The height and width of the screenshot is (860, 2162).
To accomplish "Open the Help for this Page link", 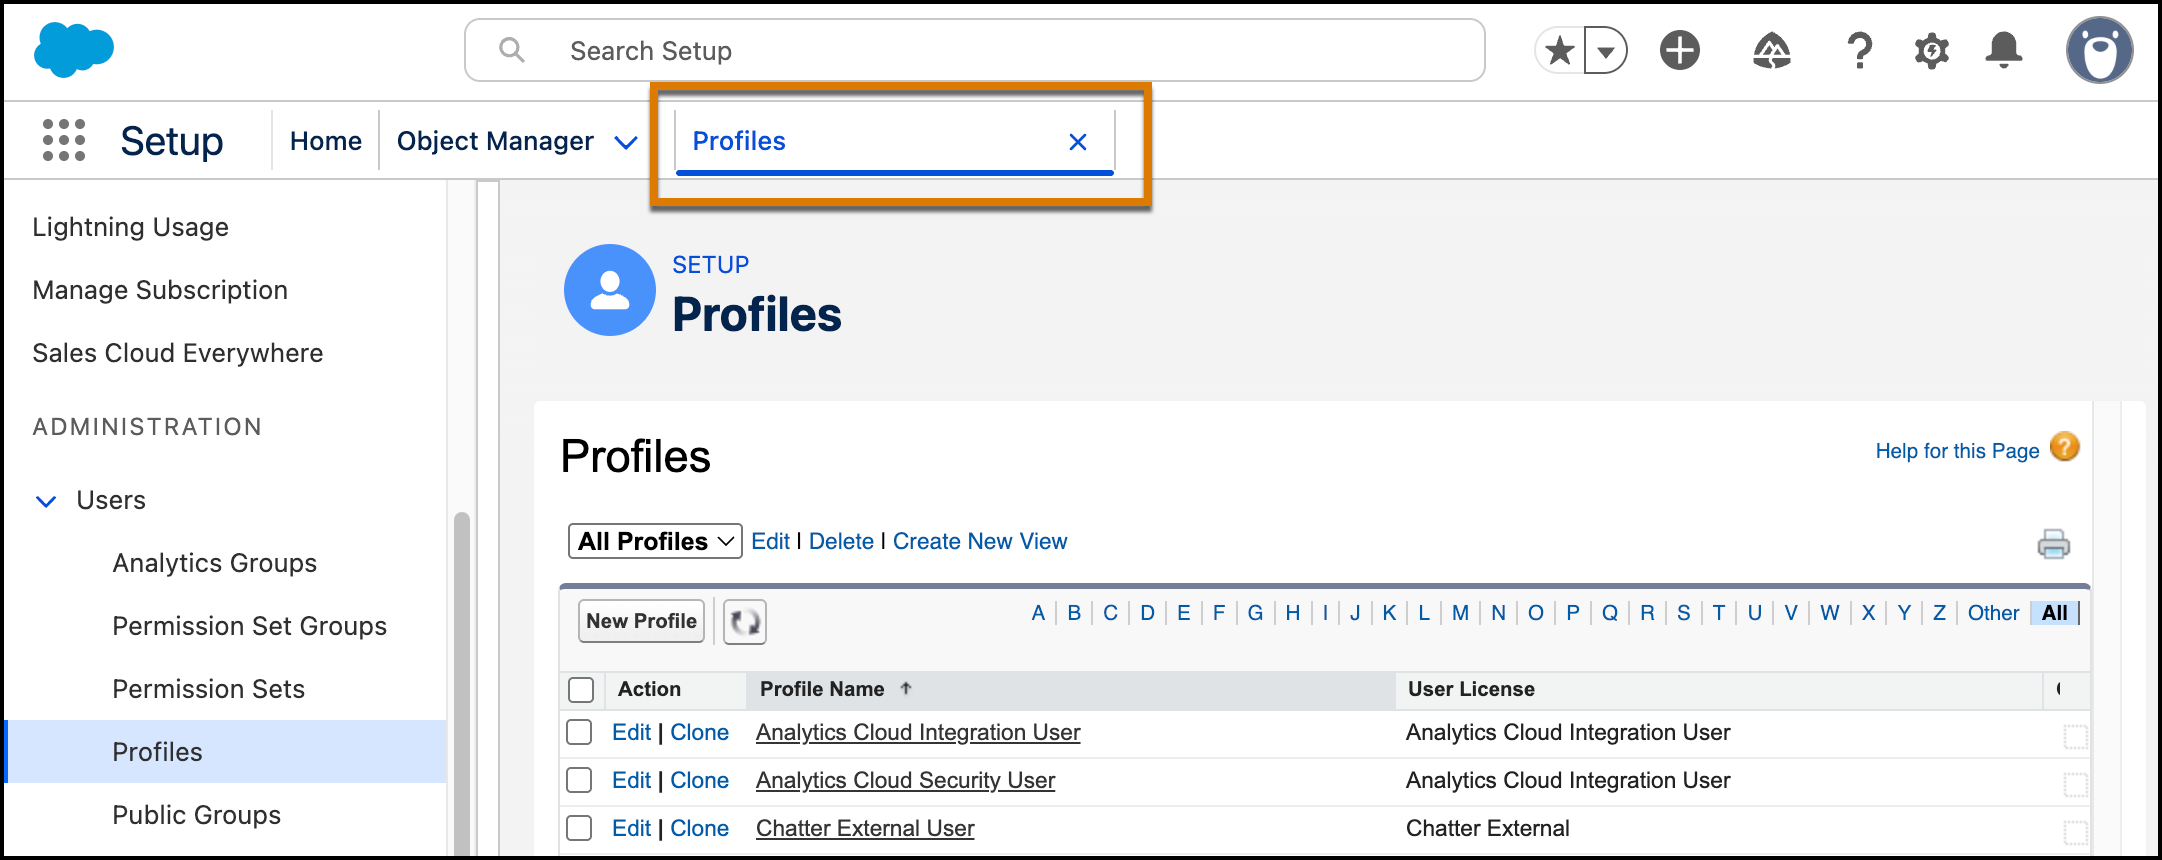I will (x=1957, y=451).
